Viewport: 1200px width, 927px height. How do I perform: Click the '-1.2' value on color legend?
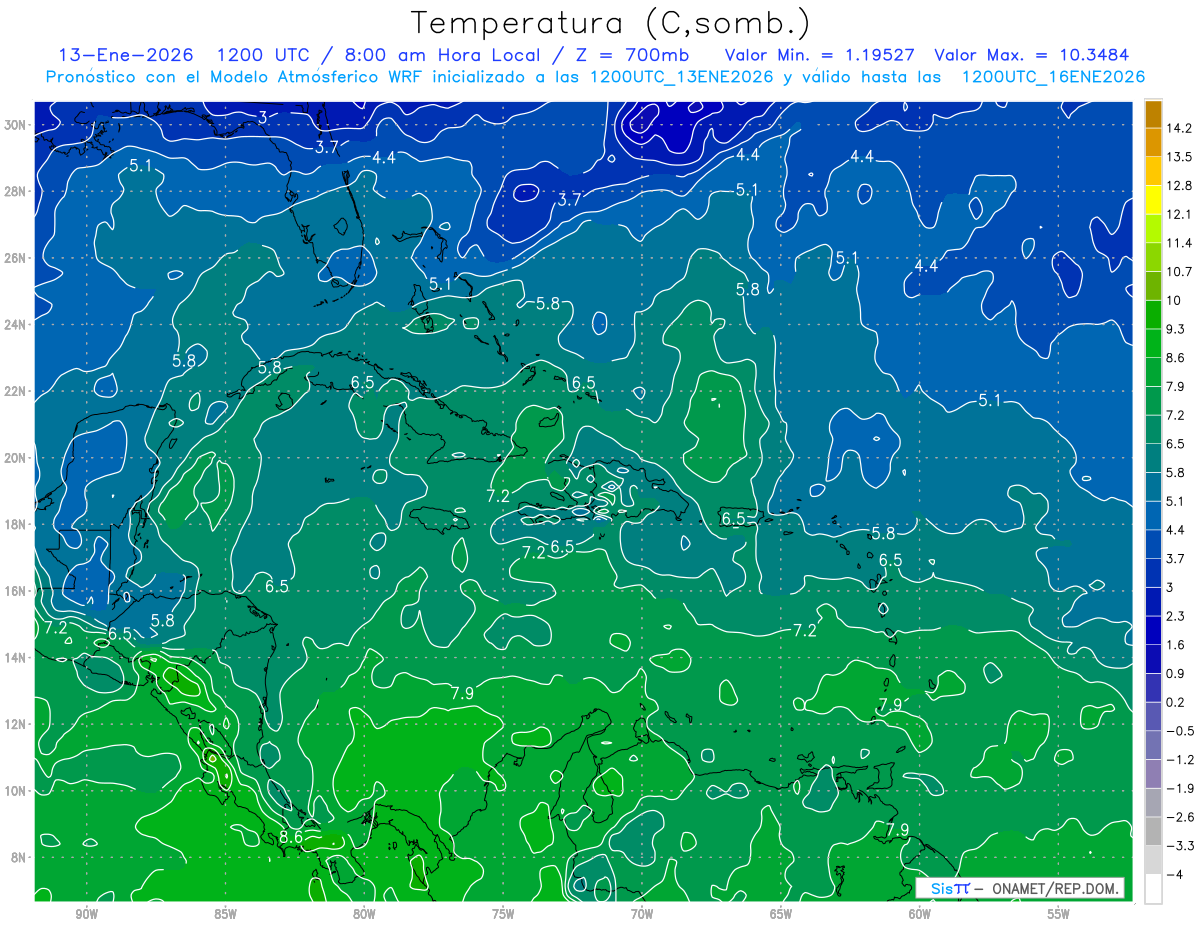pos(1179,760)
